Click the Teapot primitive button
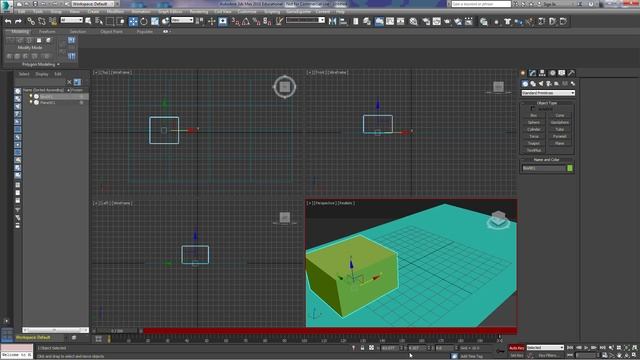This screenshot has height=360, width=640. click(533, 143)
